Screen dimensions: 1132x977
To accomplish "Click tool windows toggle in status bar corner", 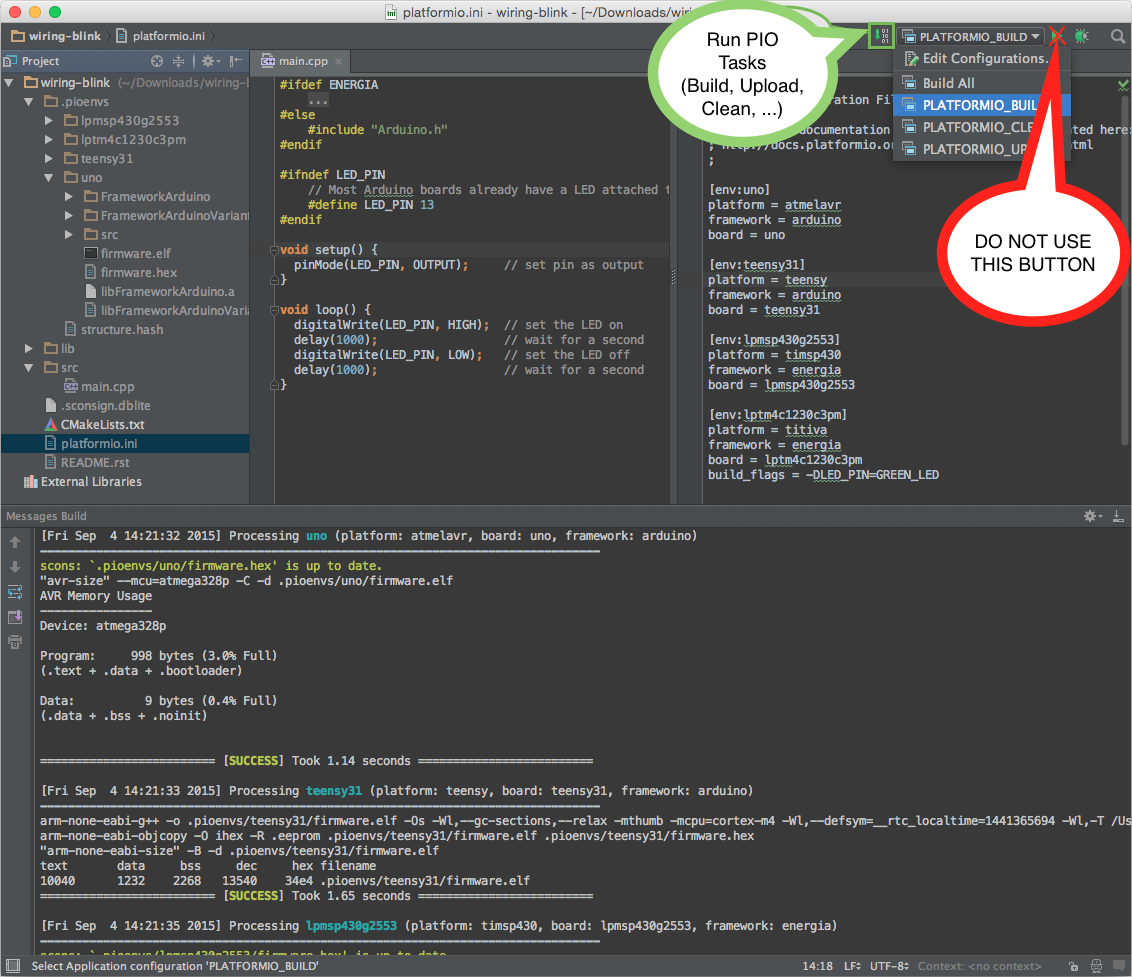I will click(x=12, y=965).
